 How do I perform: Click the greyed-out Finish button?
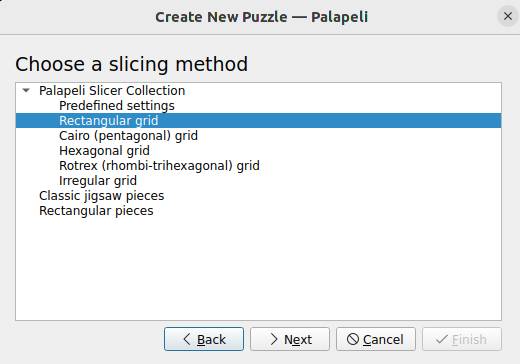pyautogui.click(x=462, y=339)
